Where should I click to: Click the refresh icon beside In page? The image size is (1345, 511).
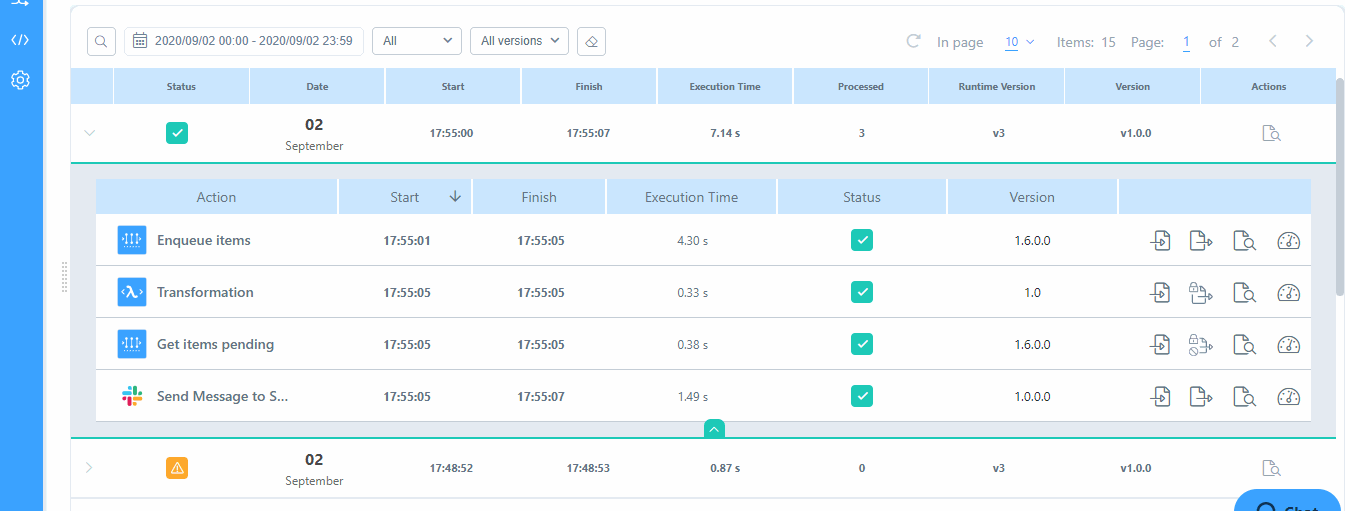coord(913,41)
